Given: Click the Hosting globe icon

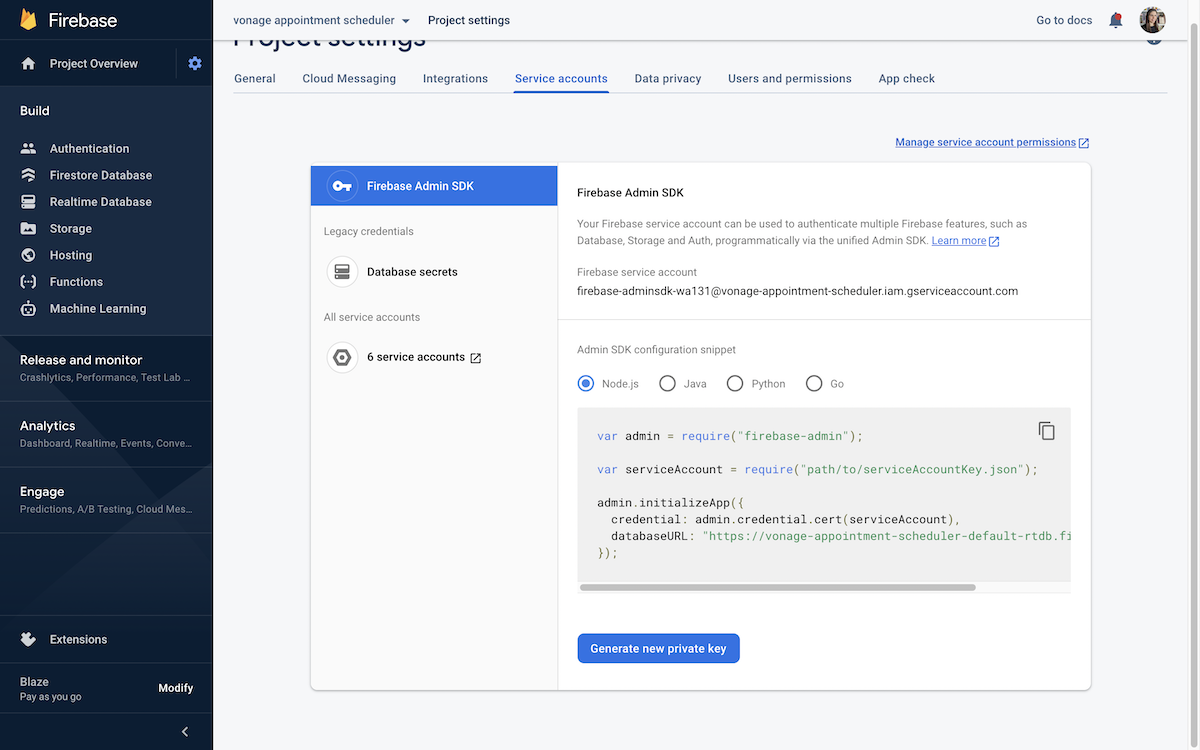Looking at the screenshot, I should click(28, 255).
